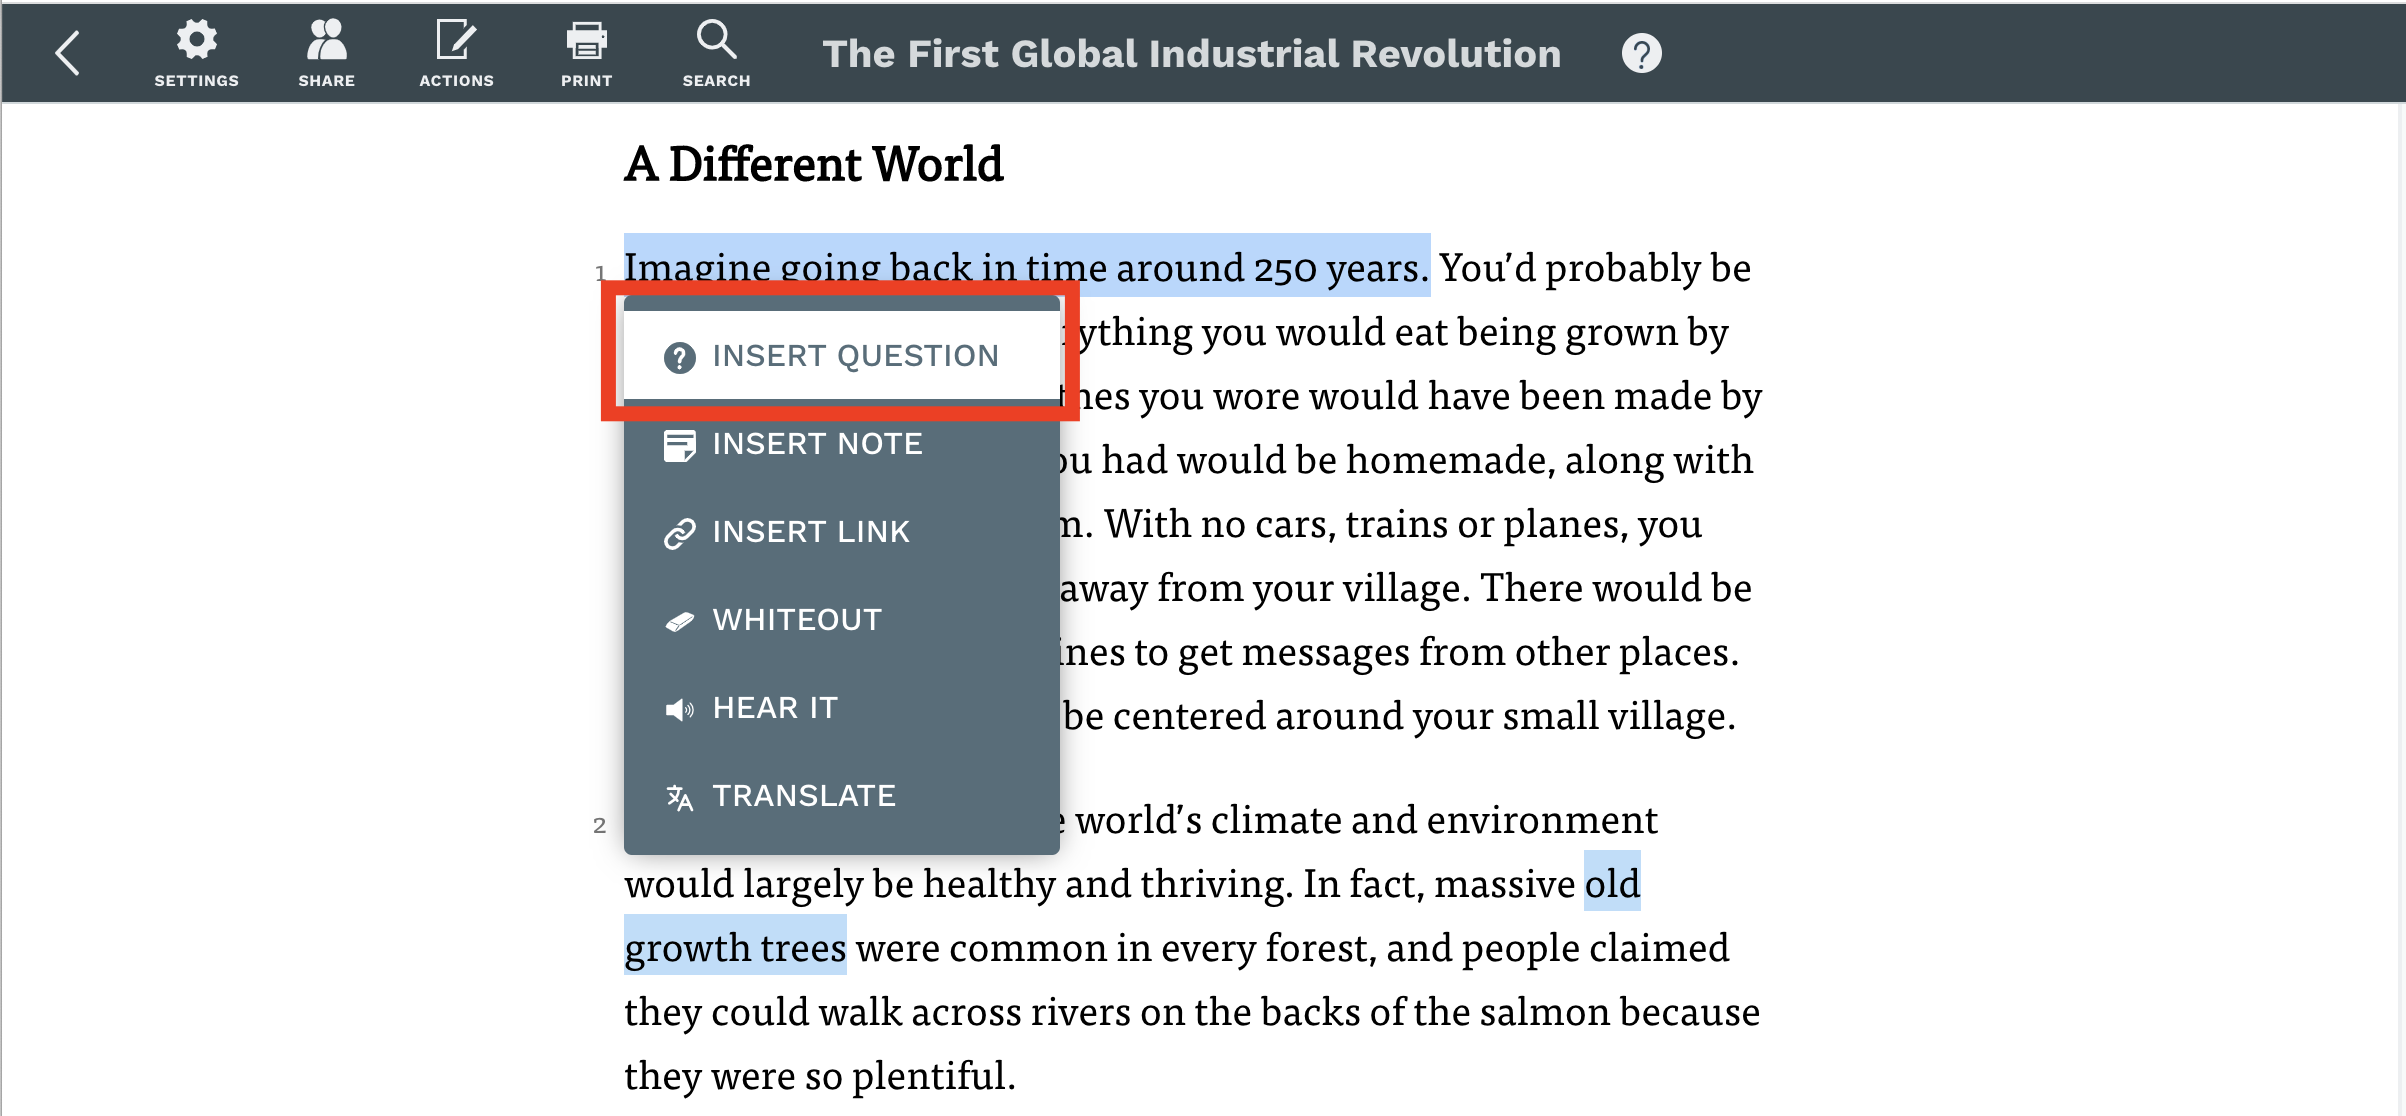Click the heading A Different World
This screenshot has width=2406, height=1116.
[x=814, y=164]
